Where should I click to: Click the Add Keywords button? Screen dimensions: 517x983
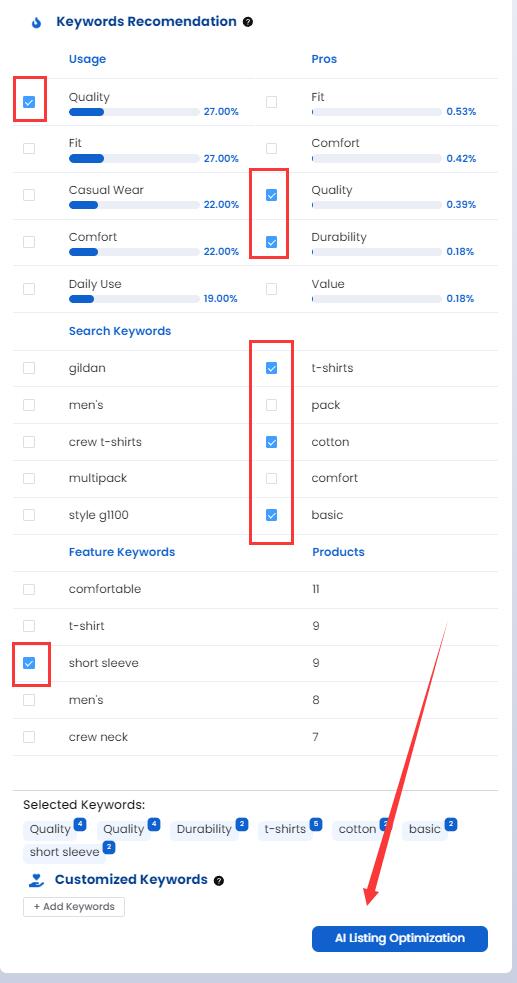[x=74, y=907]
